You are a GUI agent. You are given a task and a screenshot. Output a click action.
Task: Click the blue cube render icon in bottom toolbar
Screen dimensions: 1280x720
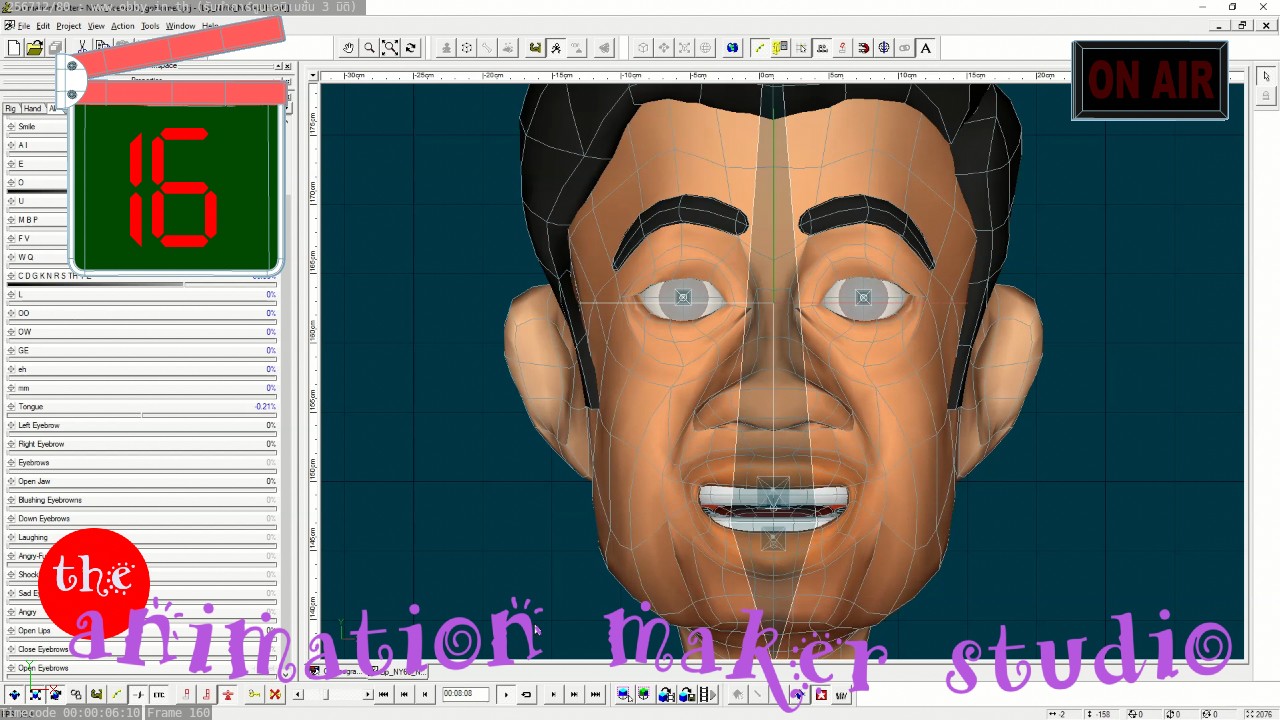623,694
